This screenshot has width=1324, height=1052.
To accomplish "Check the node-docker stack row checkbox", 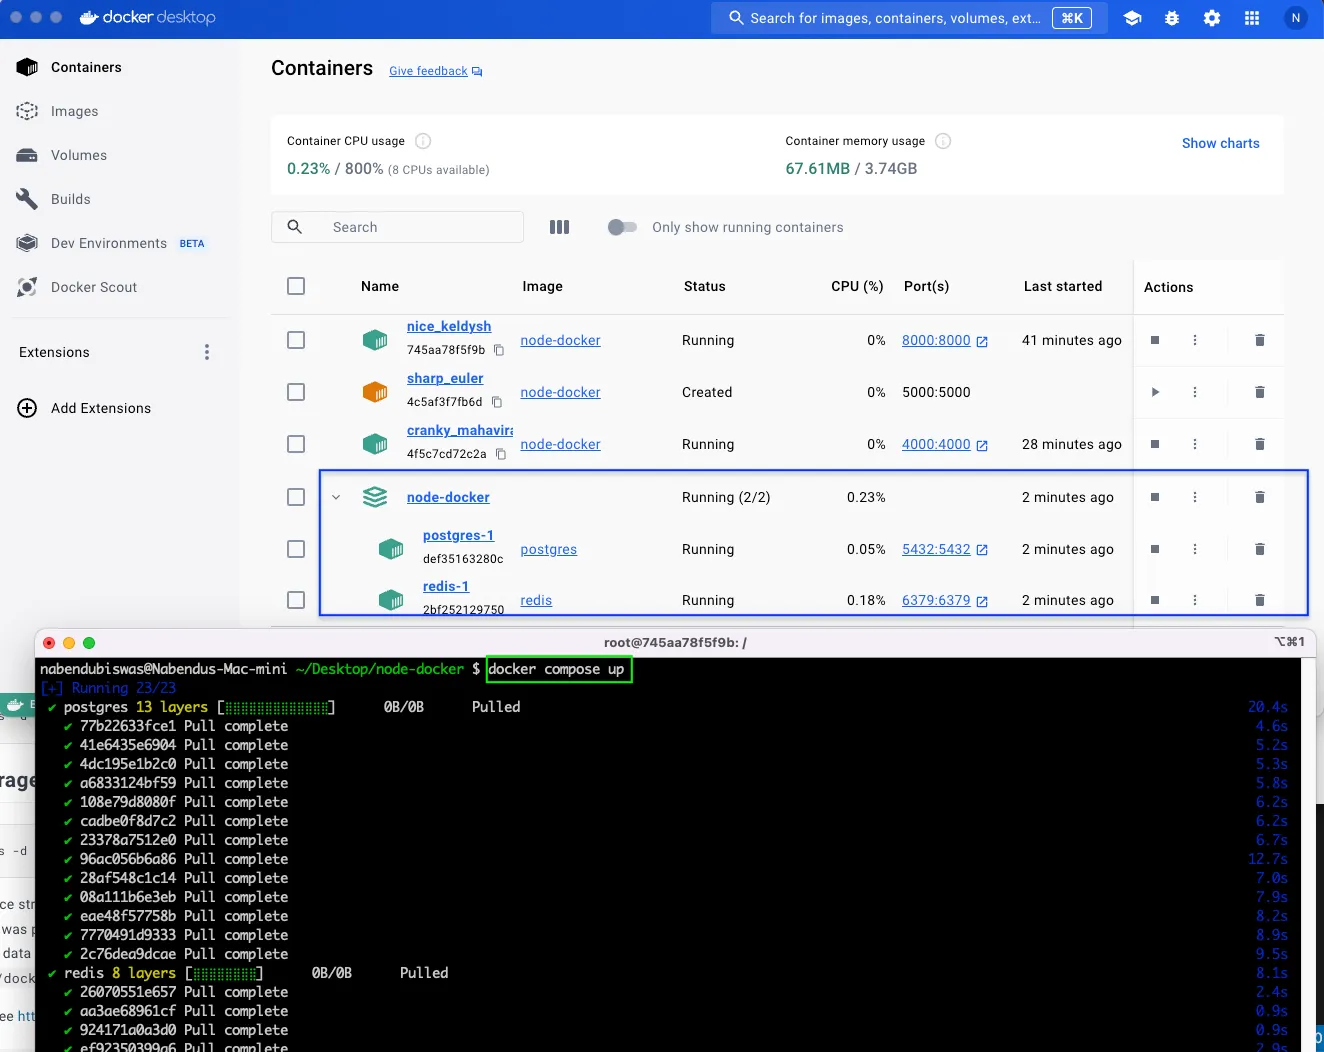I will 296,497.
